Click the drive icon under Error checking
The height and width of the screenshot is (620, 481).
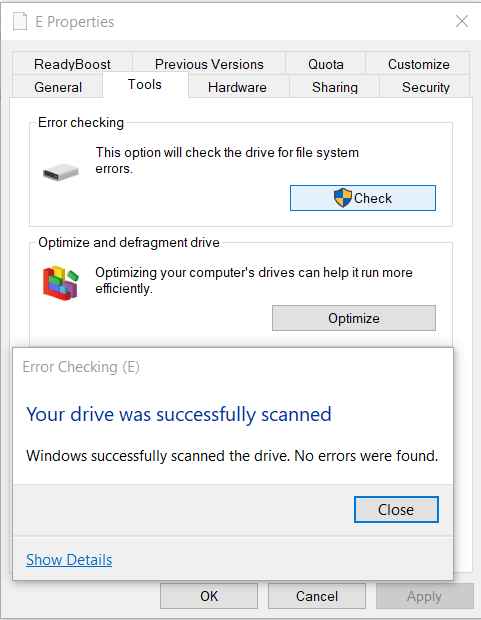61,172
